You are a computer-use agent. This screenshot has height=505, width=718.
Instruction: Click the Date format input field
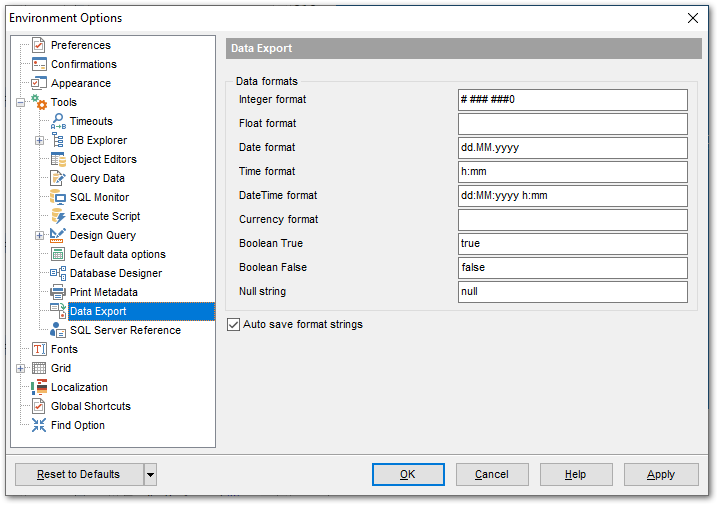(x=572, y=148)
